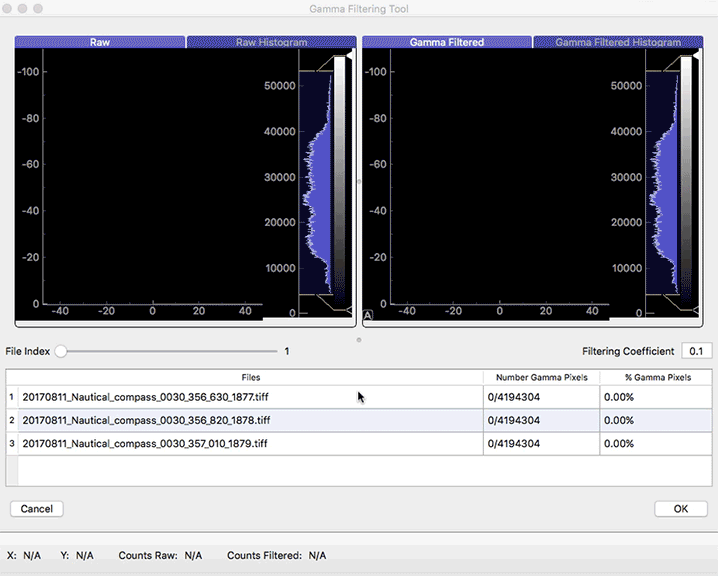Click the File Index slider handle
This screenshot has height=576, width=718.
pos(61,351)
